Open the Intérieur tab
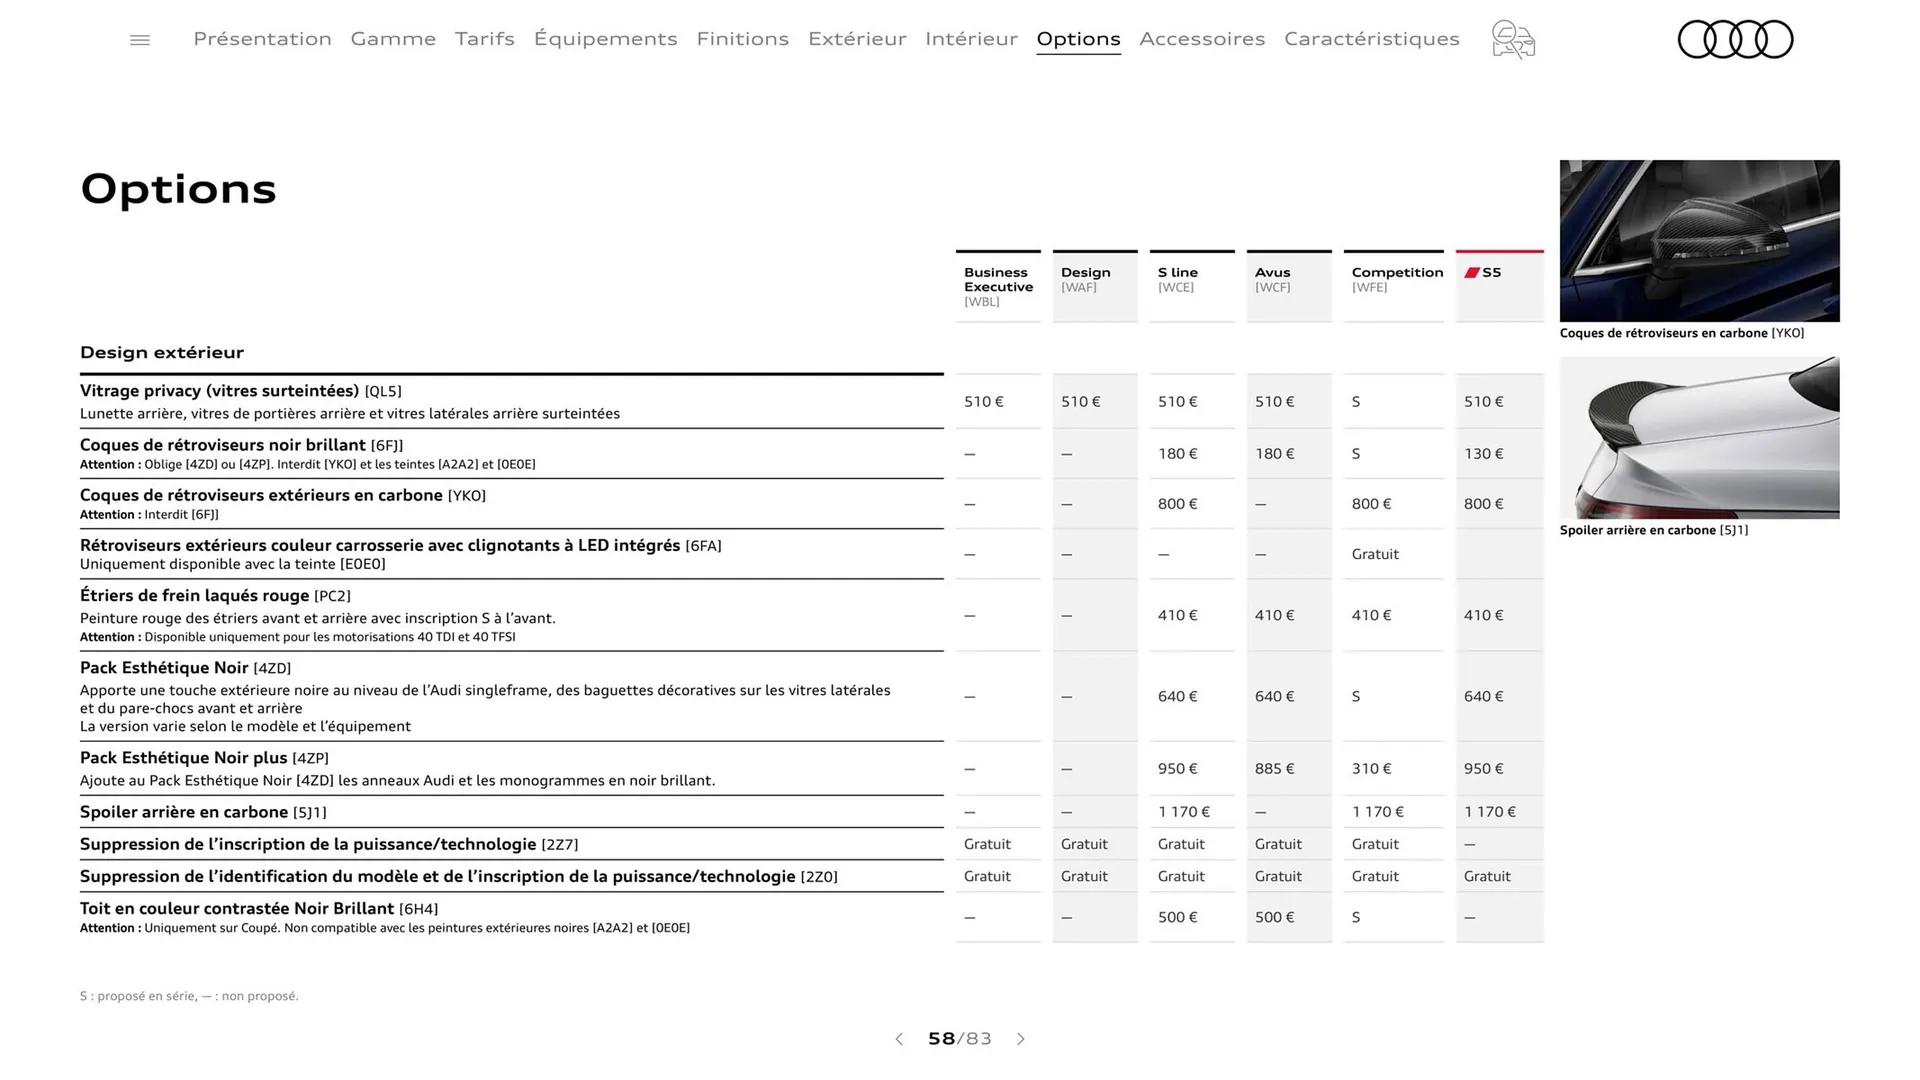The height and width of the screenshot is (1080, 1920). point(971,39)
